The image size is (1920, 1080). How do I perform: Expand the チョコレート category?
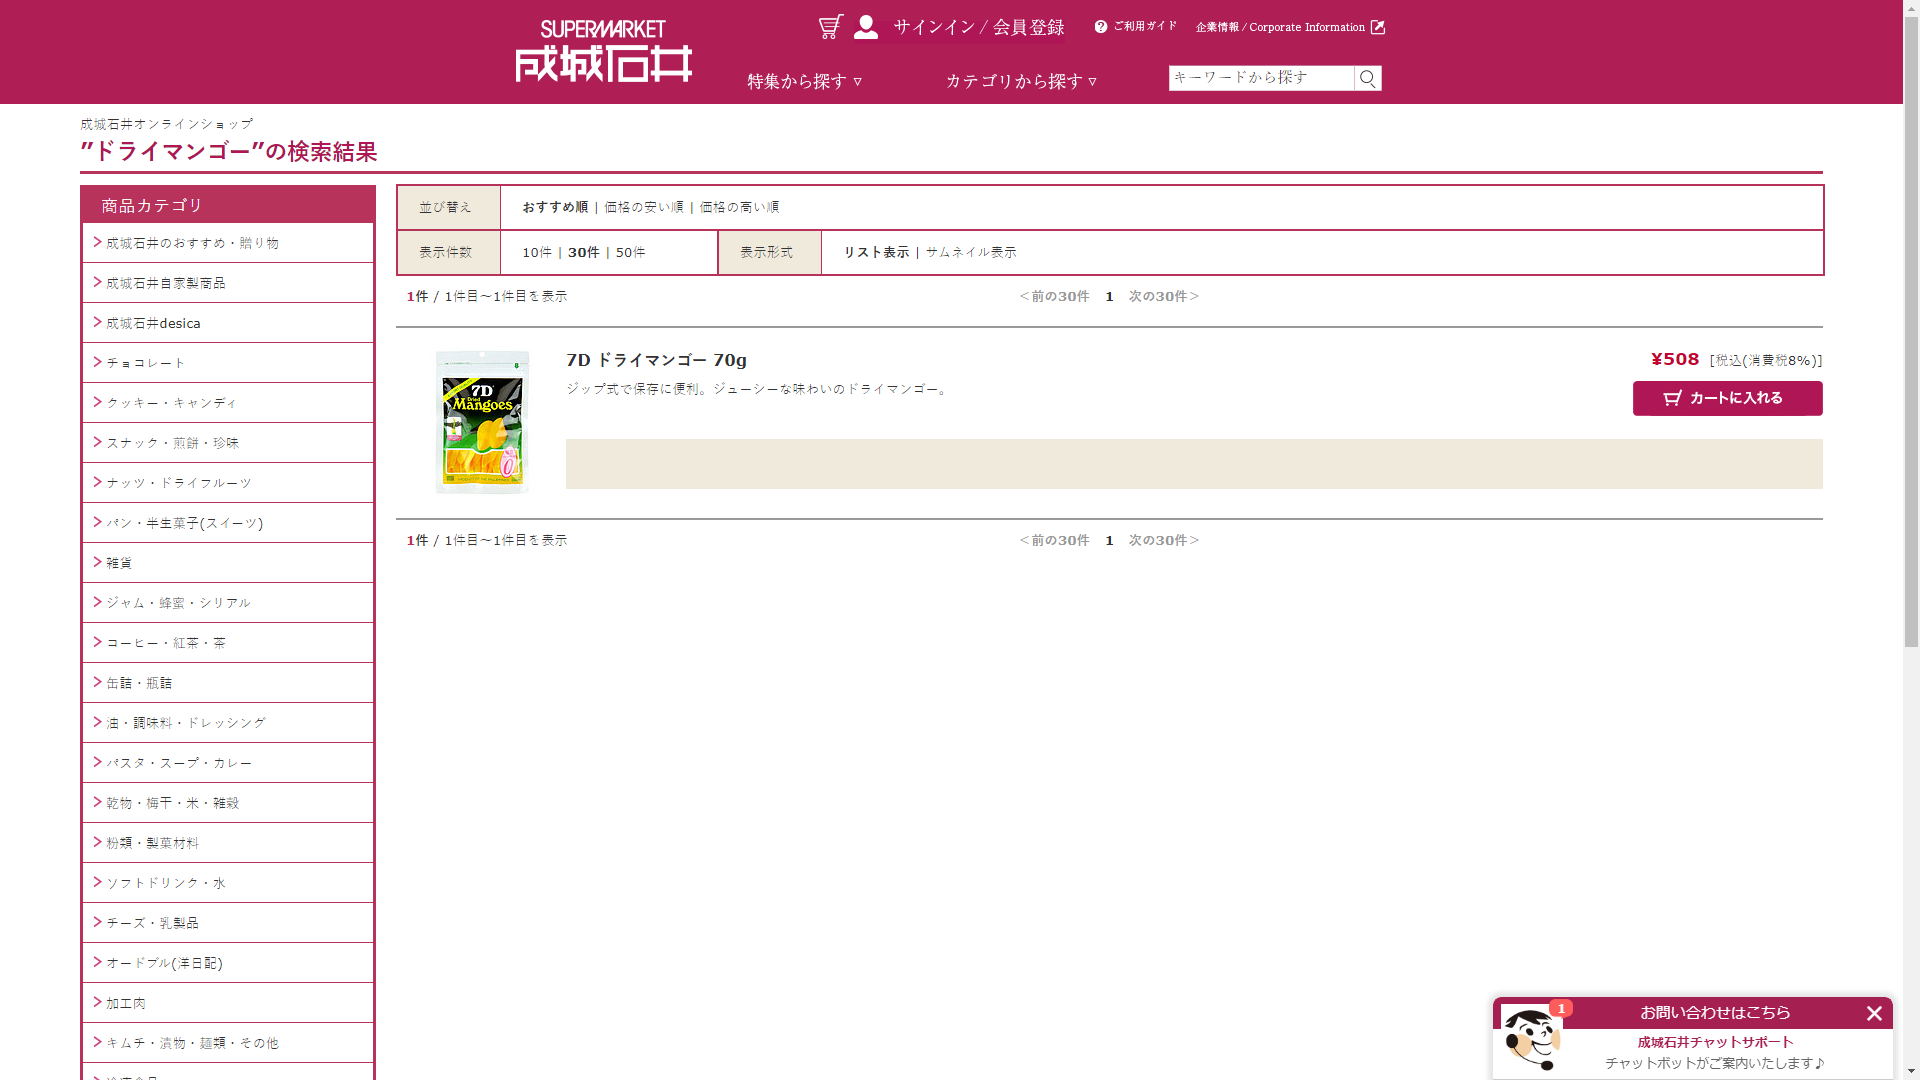(x=146, y=363)
